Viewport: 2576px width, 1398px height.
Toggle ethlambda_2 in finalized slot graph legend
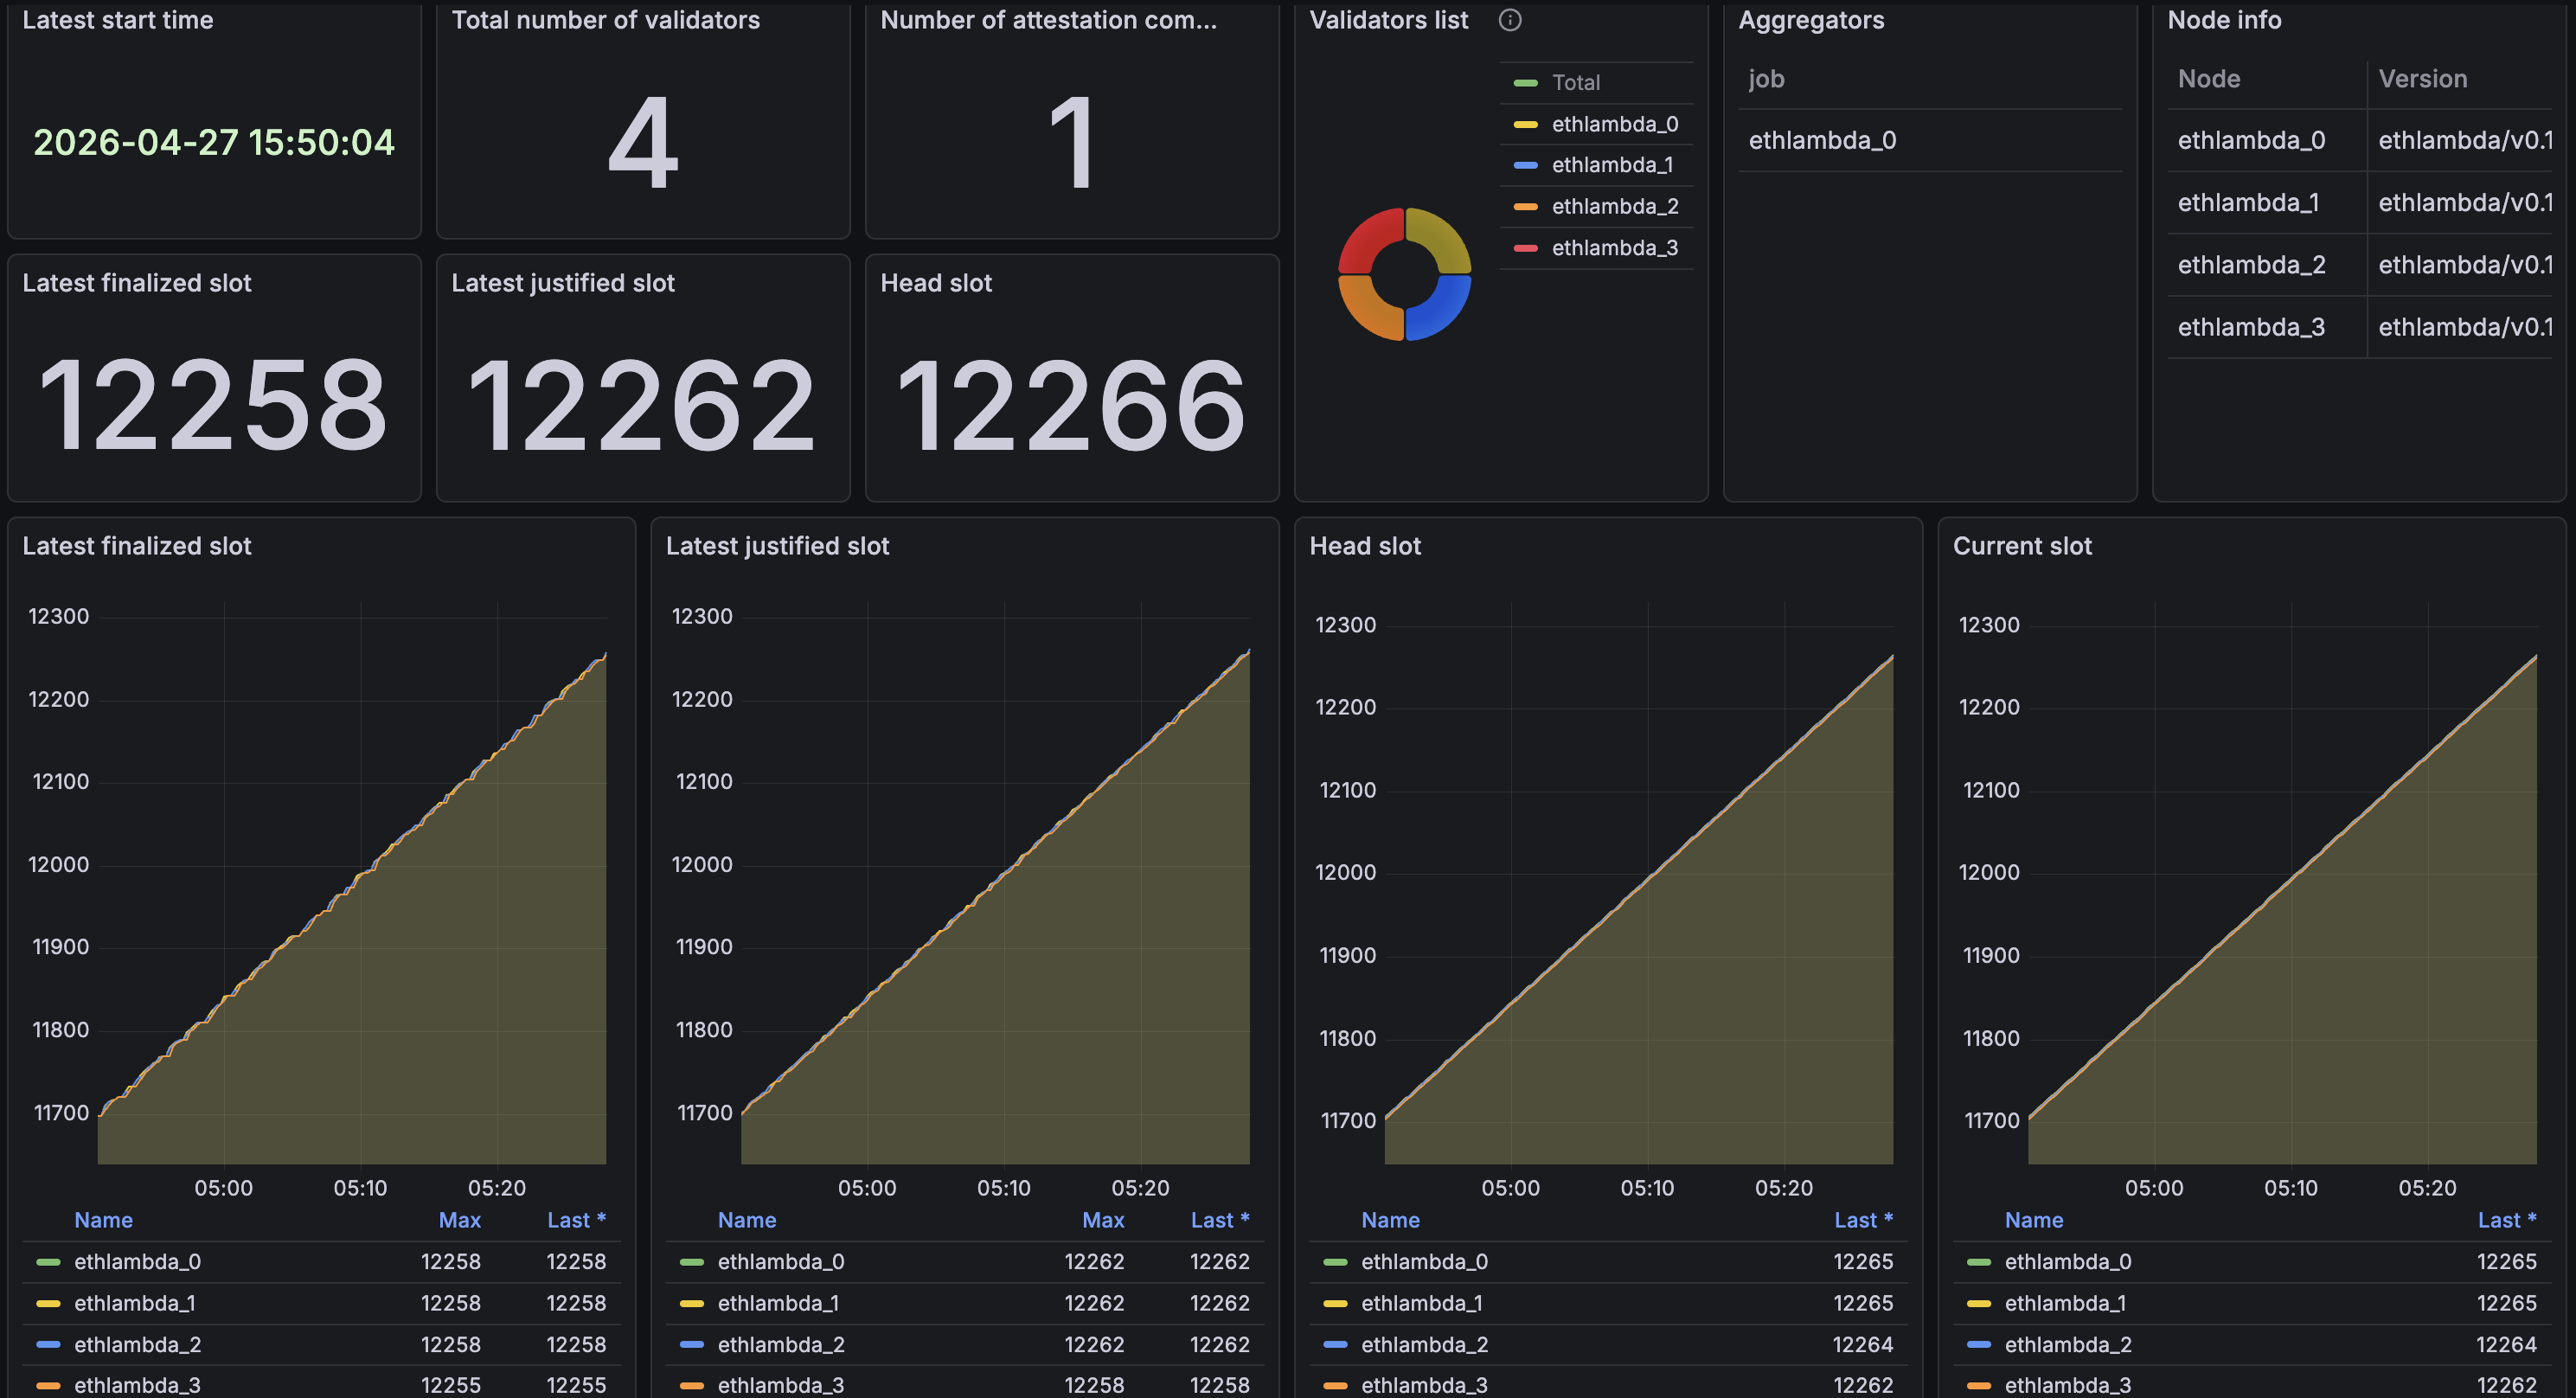(137, 1344)
